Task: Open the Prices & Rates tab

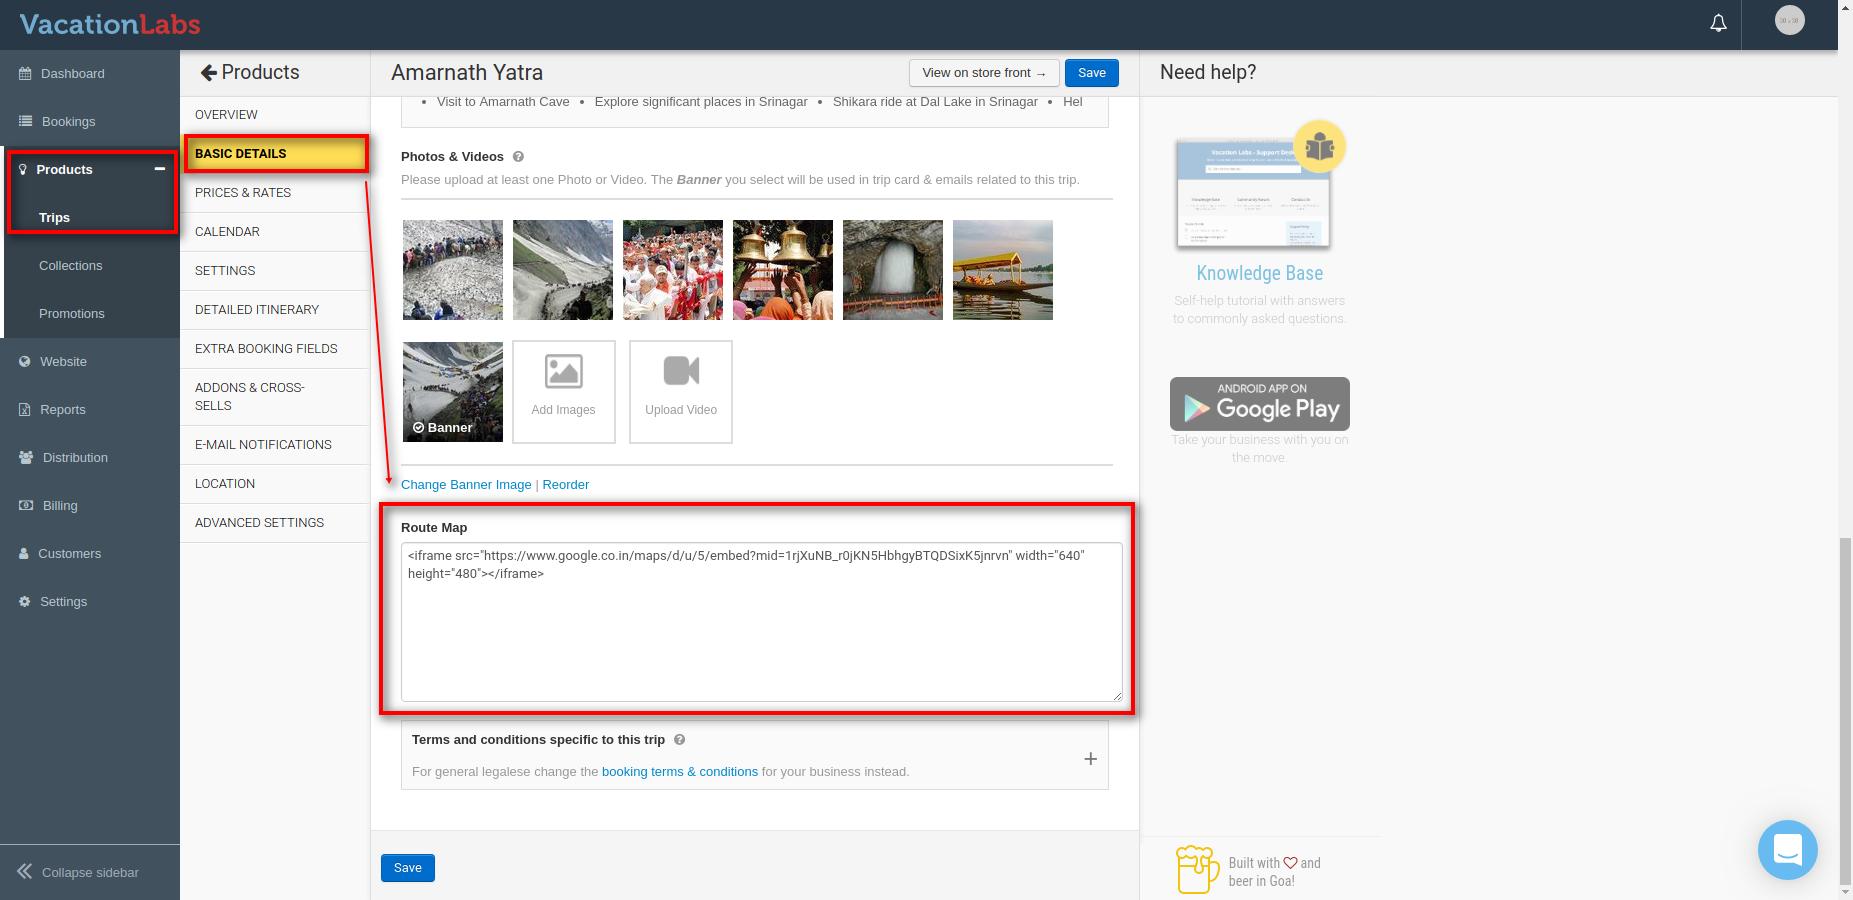Action: click(x=243, y=192)
